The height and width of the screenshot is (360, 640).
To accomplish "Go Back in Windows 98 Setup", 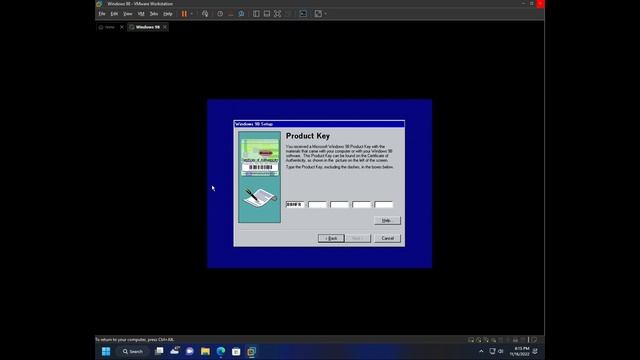I will 331,238.
